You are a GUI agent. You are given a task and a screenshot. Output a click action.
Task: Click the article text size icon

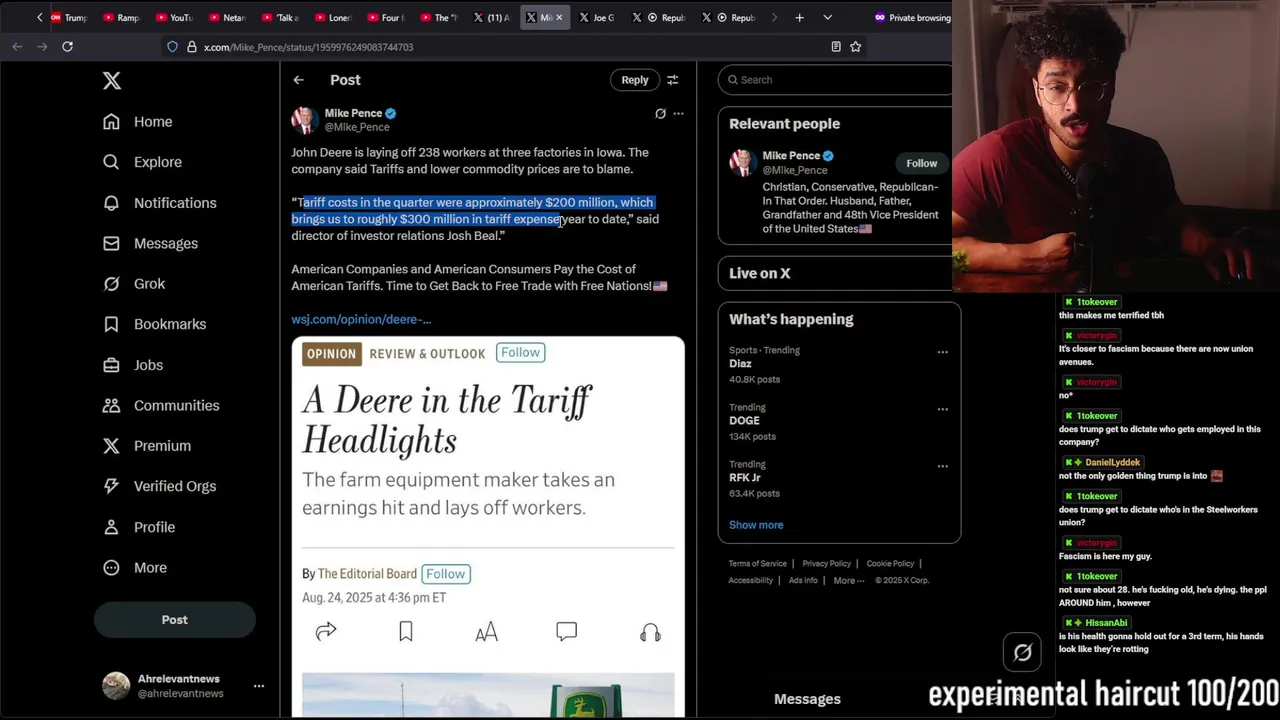(486, 632)
